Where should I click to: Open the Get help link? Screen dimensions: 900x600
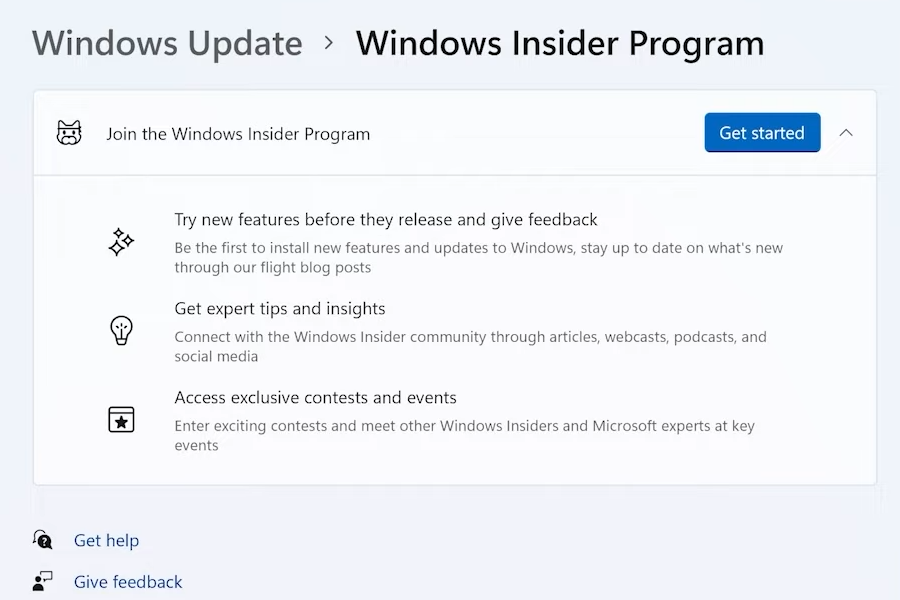coord(106,540)
